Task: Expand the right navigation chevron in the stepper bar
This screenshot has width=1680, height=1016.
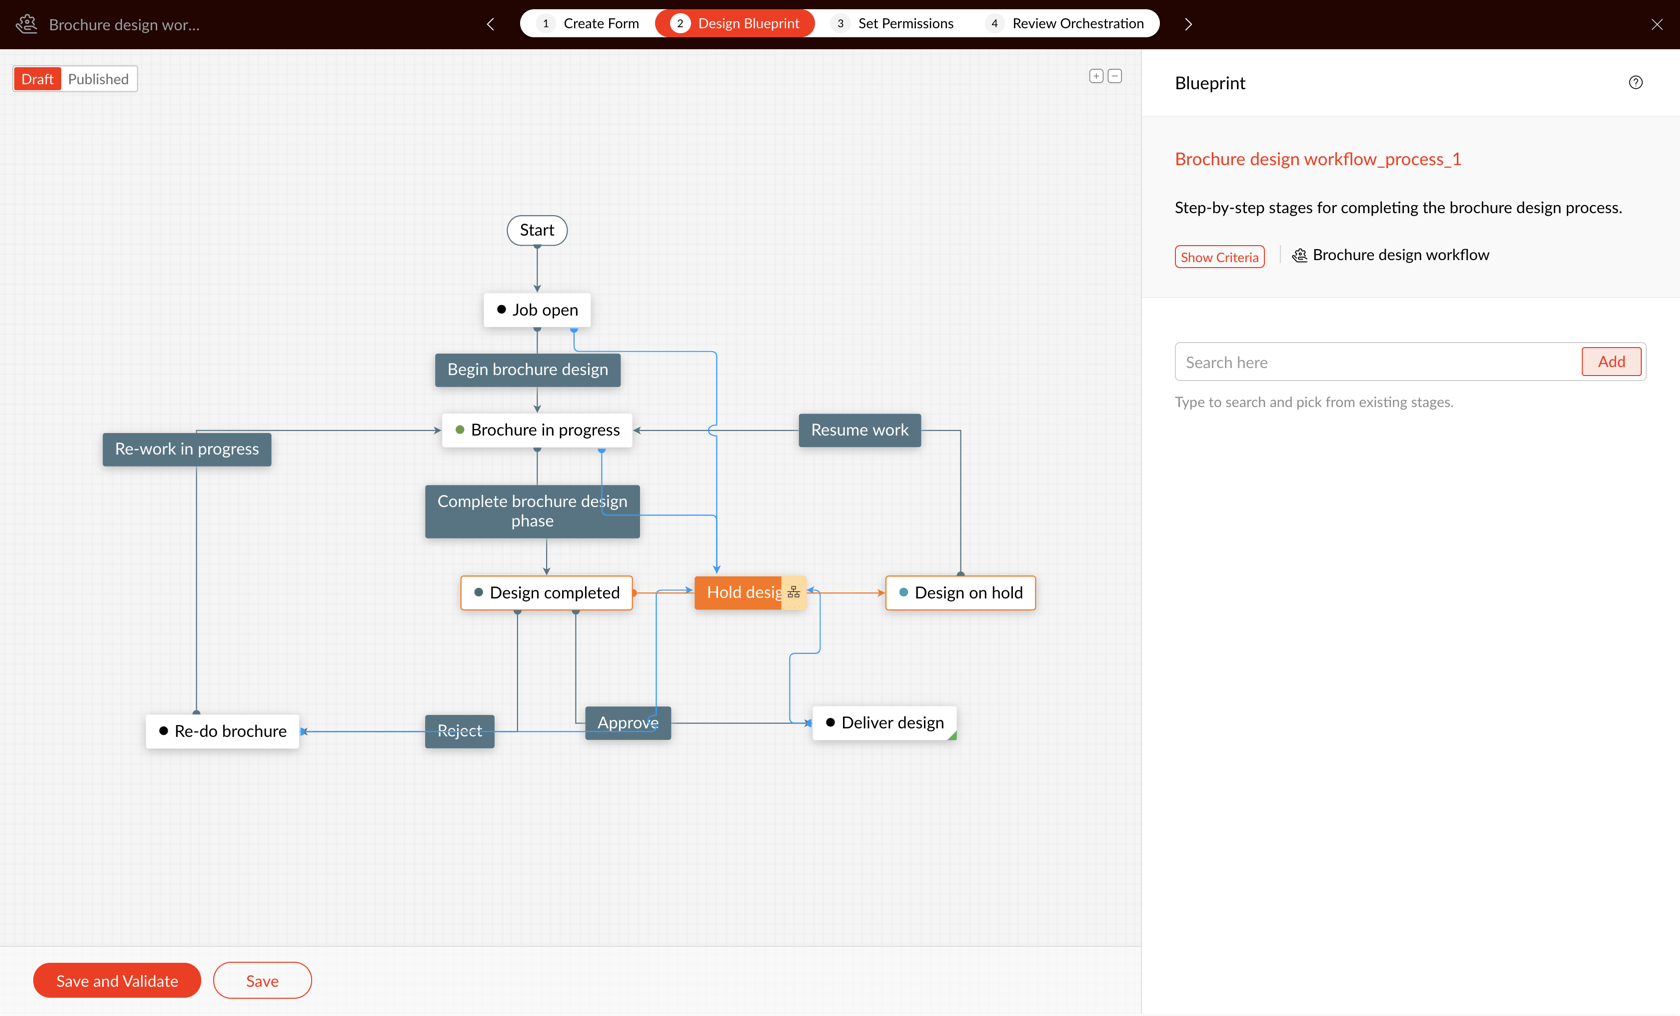Action: (x=1188, y=23)
